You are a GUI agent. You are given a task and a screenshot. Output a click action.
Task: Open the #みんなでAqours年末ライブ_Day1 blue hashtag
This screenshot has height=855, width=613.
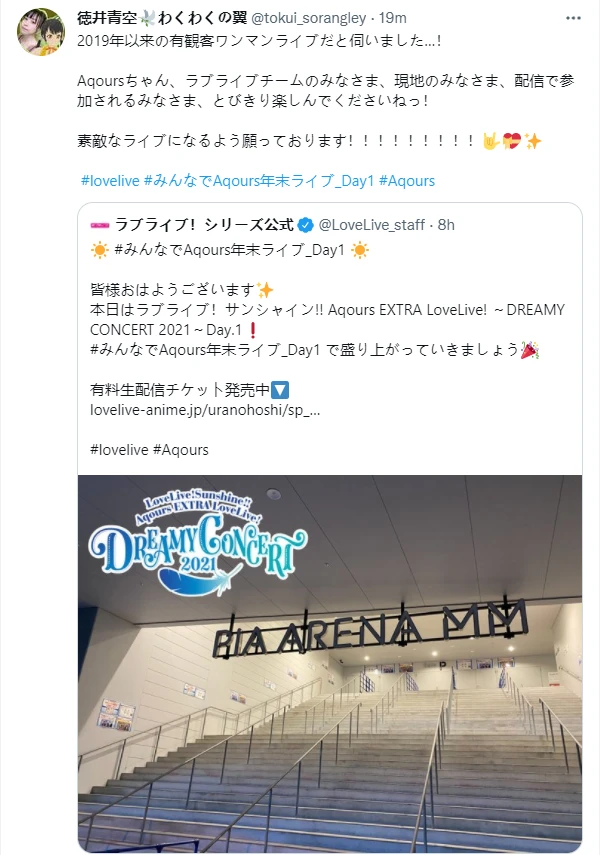(259, 181)
